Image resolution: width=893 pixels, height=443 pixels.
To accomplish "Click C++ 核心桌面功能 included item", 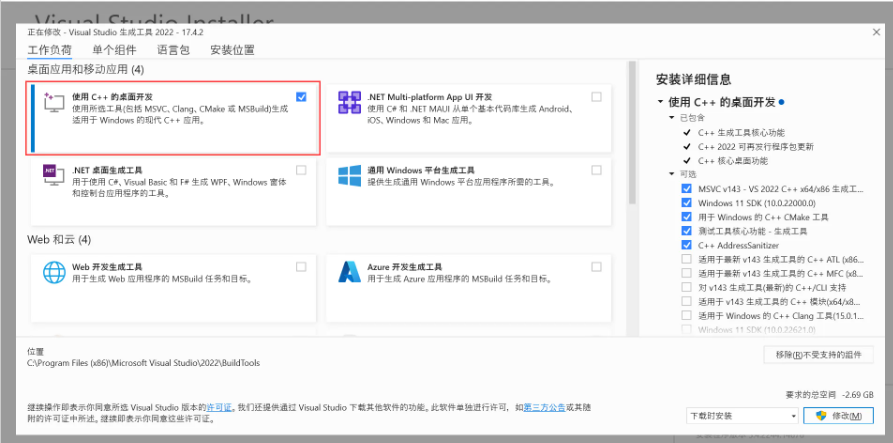I will [733, 161].
